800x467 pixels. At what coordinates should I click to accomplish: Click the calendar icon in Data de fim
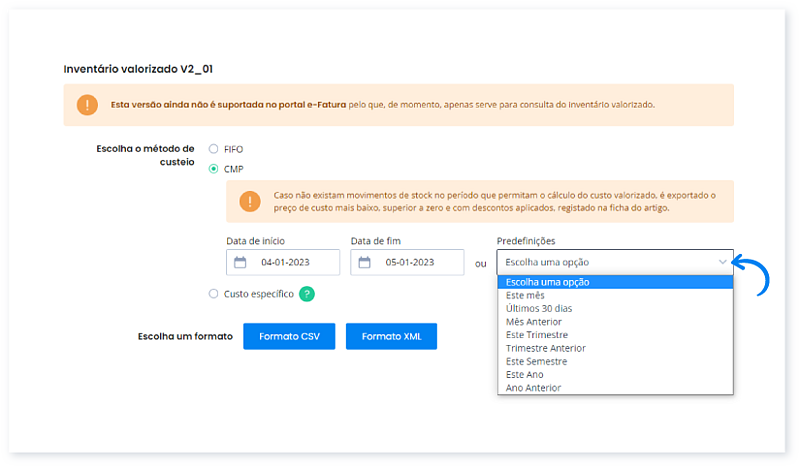(x=364, y=263)
